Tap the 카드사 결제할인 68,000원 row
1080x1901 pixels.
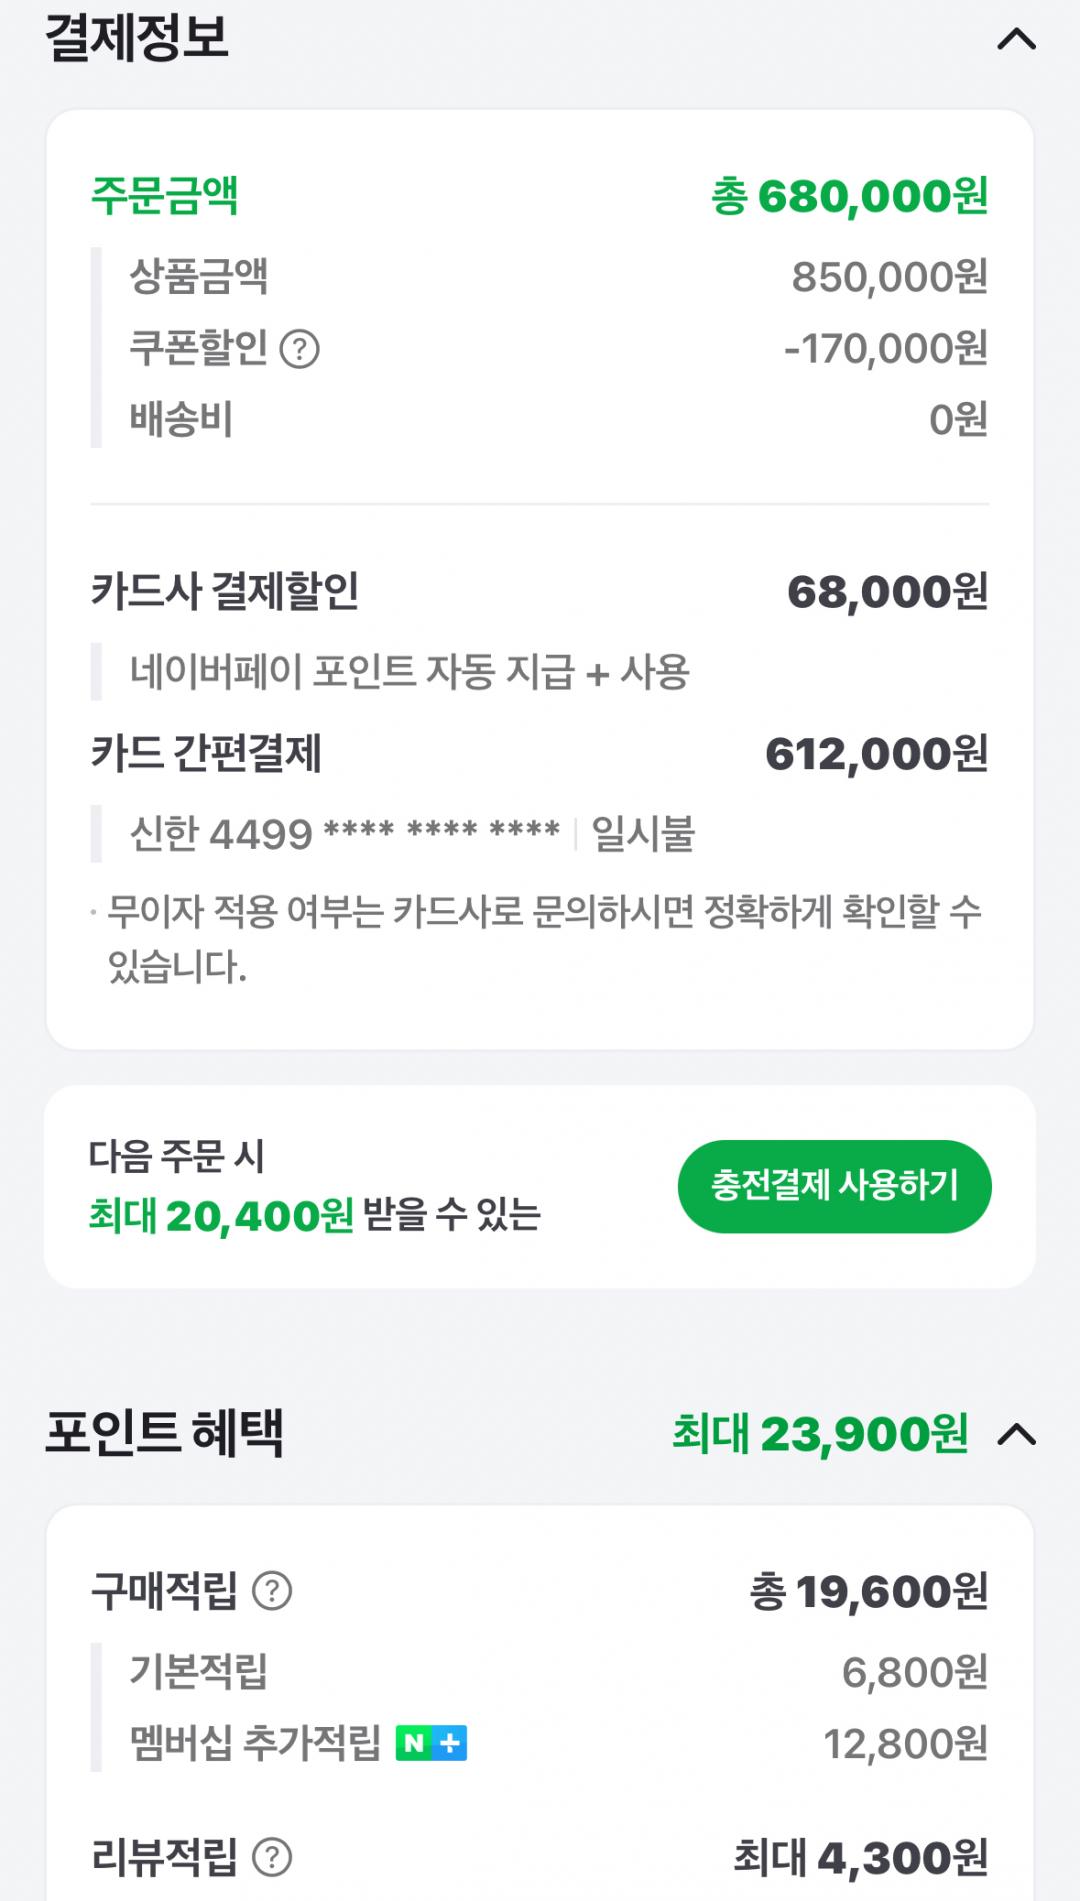[x=540, y=592]
